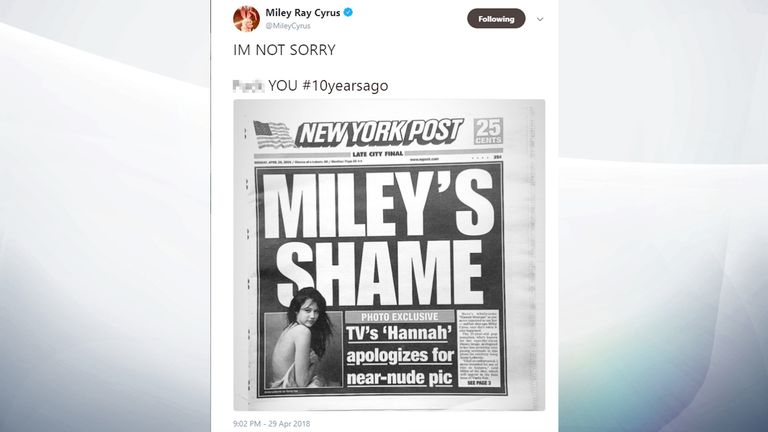Click the blue verified badge
The height and width of the screenshot is (432, 768).
[348, 13]
